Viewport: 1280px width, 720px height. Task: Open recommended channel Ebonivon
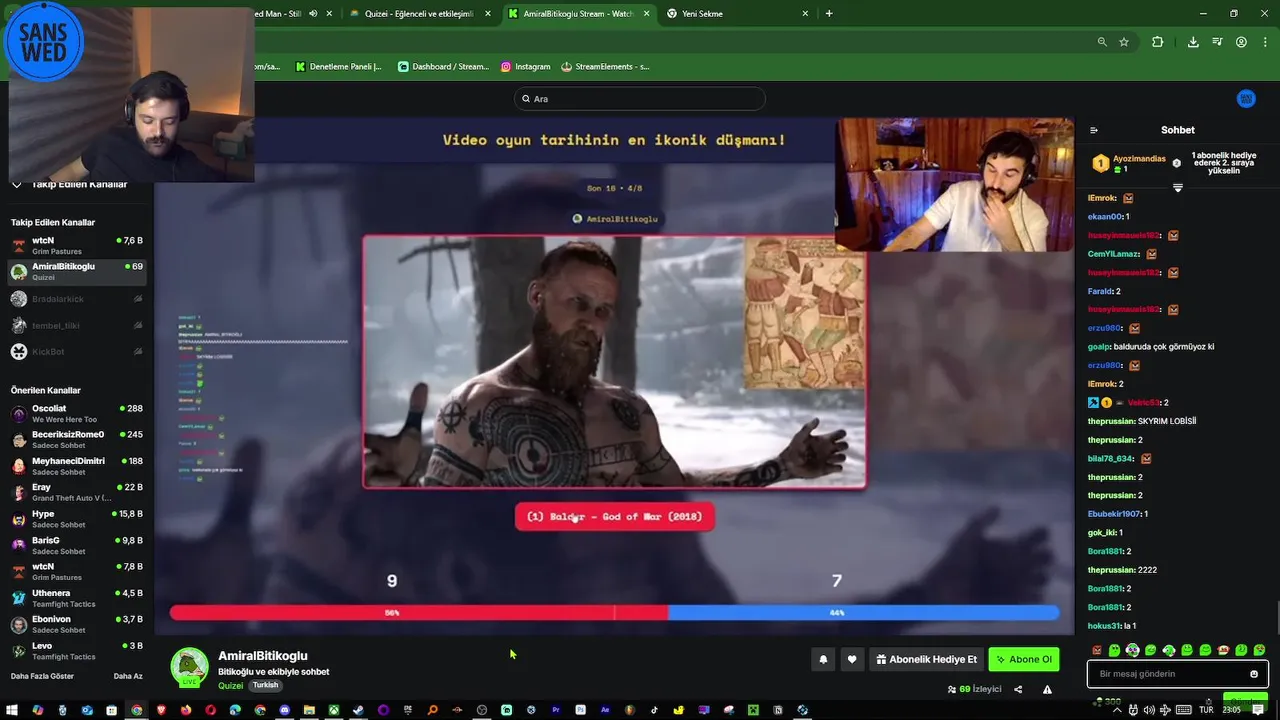pyautogui.click(x=77, y=624)
